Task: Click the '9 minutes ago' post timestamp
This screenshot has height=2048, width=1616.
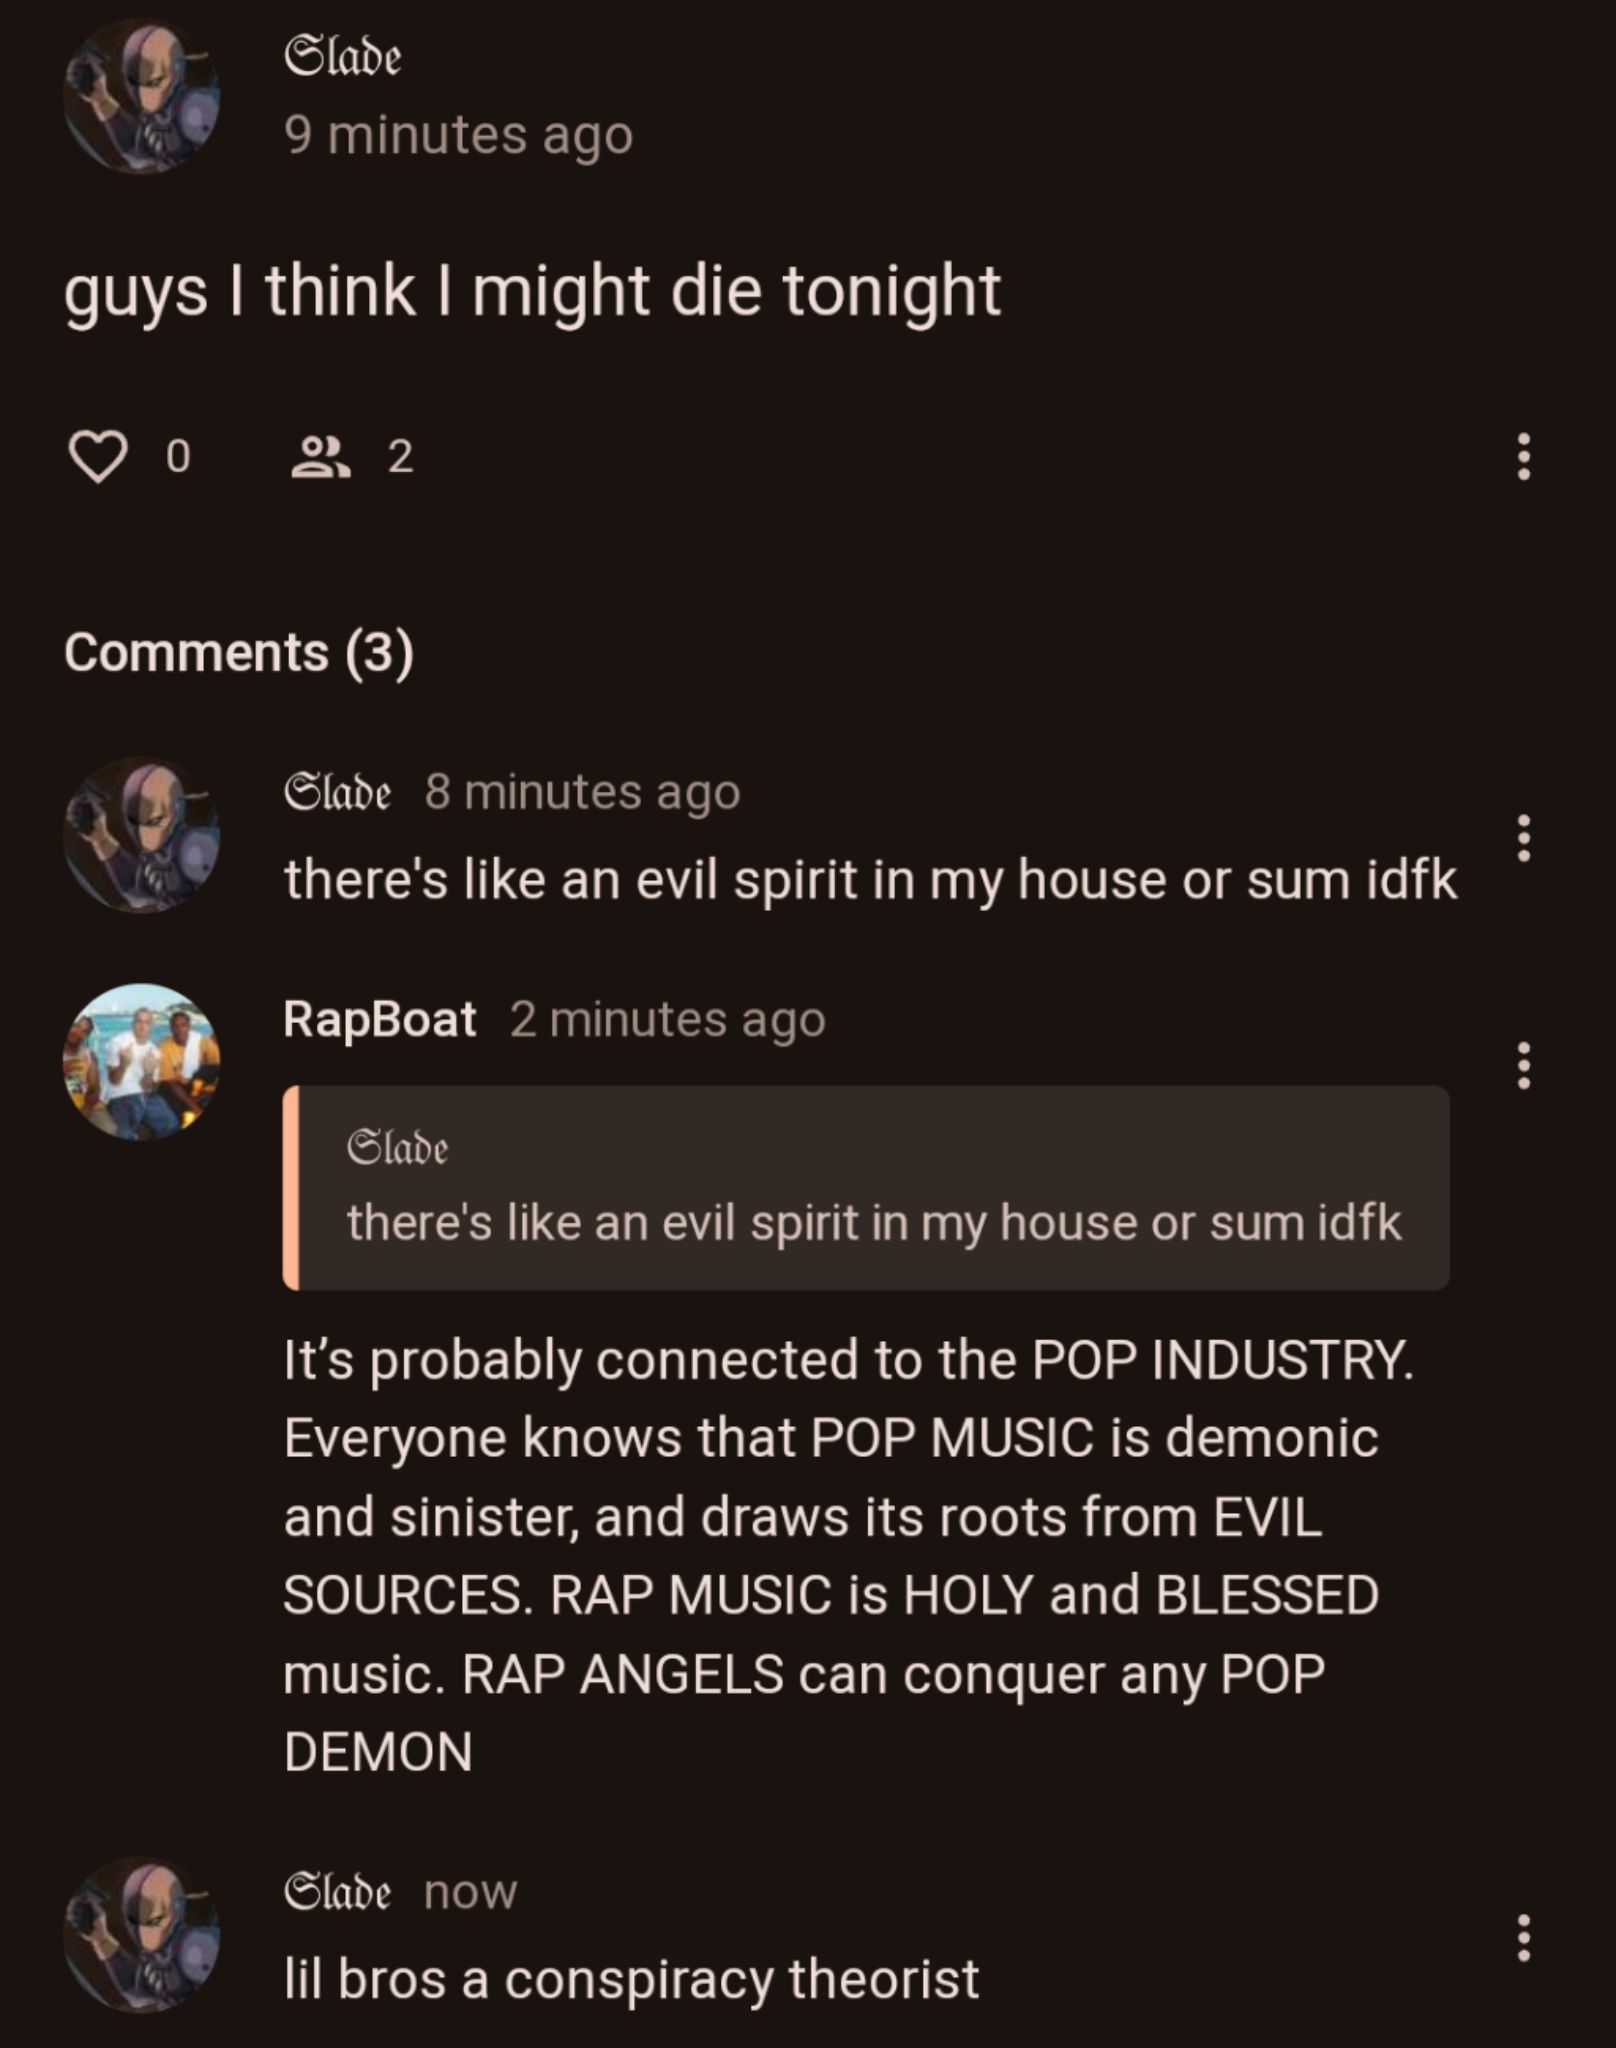Action: [459, 135]
